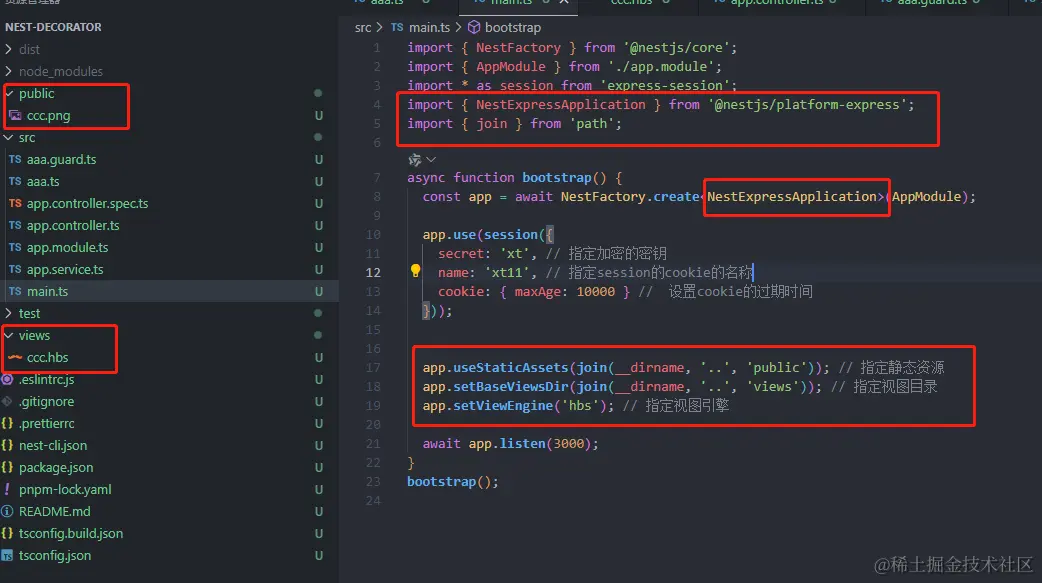The width and height of the screenshot is (1042, 583).
Task: Open pnpm-lock.yaml exclamation icon
Action: coord(7,489)
